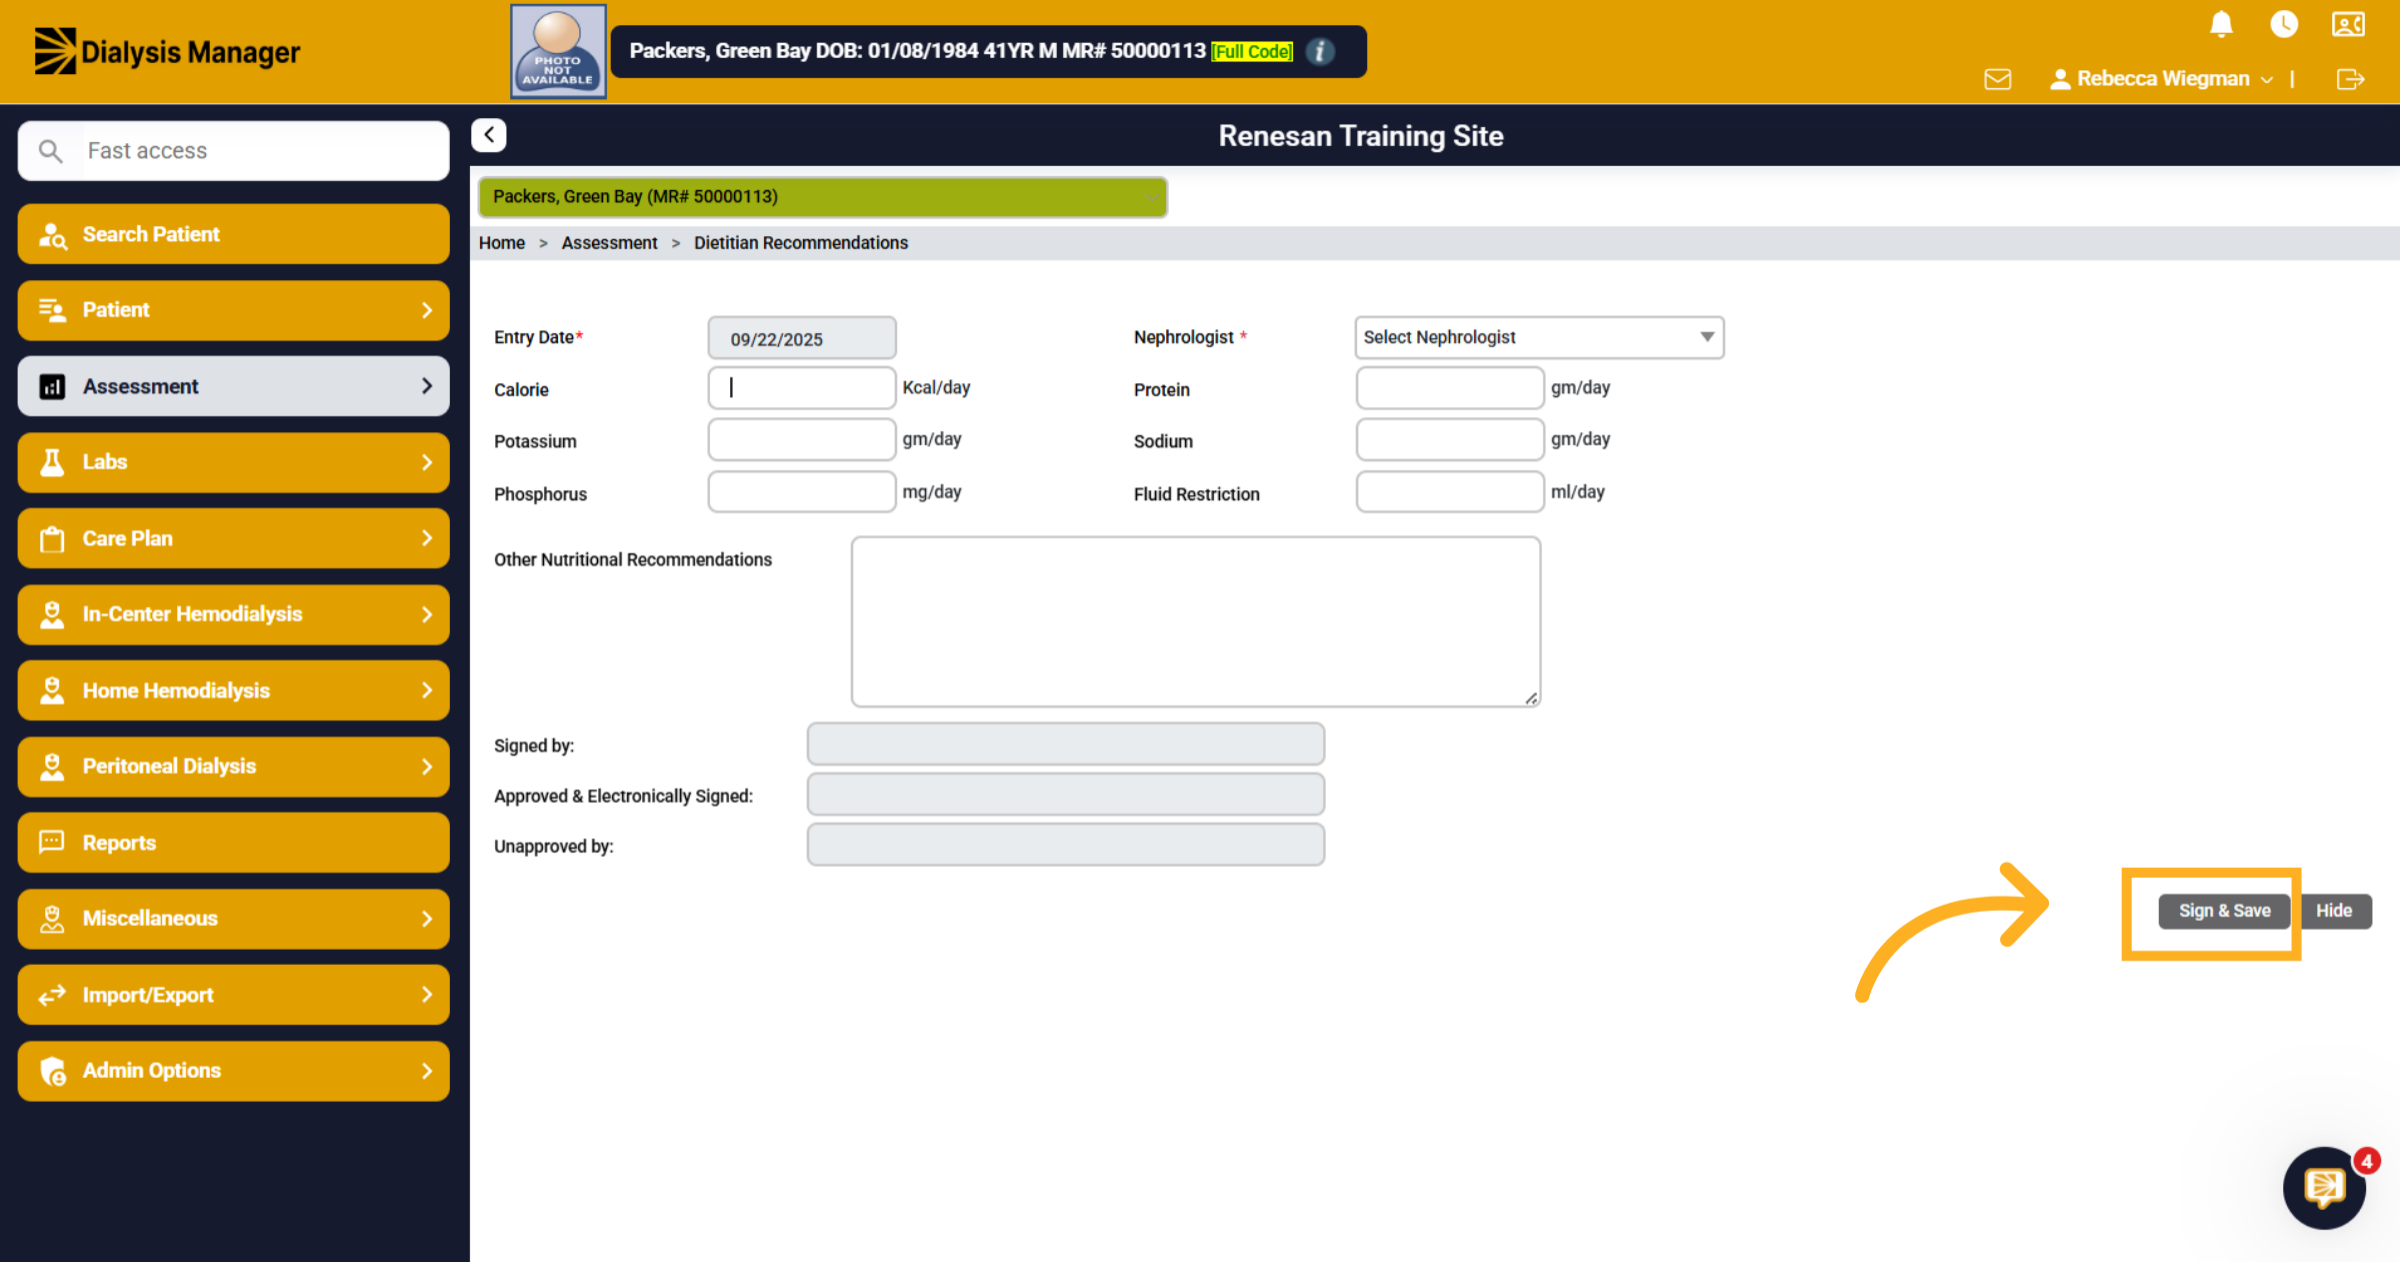This screenshot has height=1262, width=2400.
Task: Click the Peritoneal Dialysis person icon
Action: click(52, 766)
